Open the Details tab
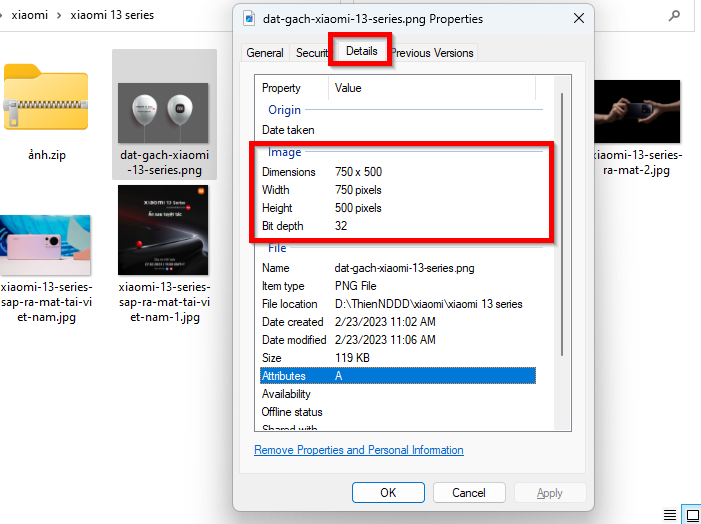701x524 pixels. tap(361, 51)
